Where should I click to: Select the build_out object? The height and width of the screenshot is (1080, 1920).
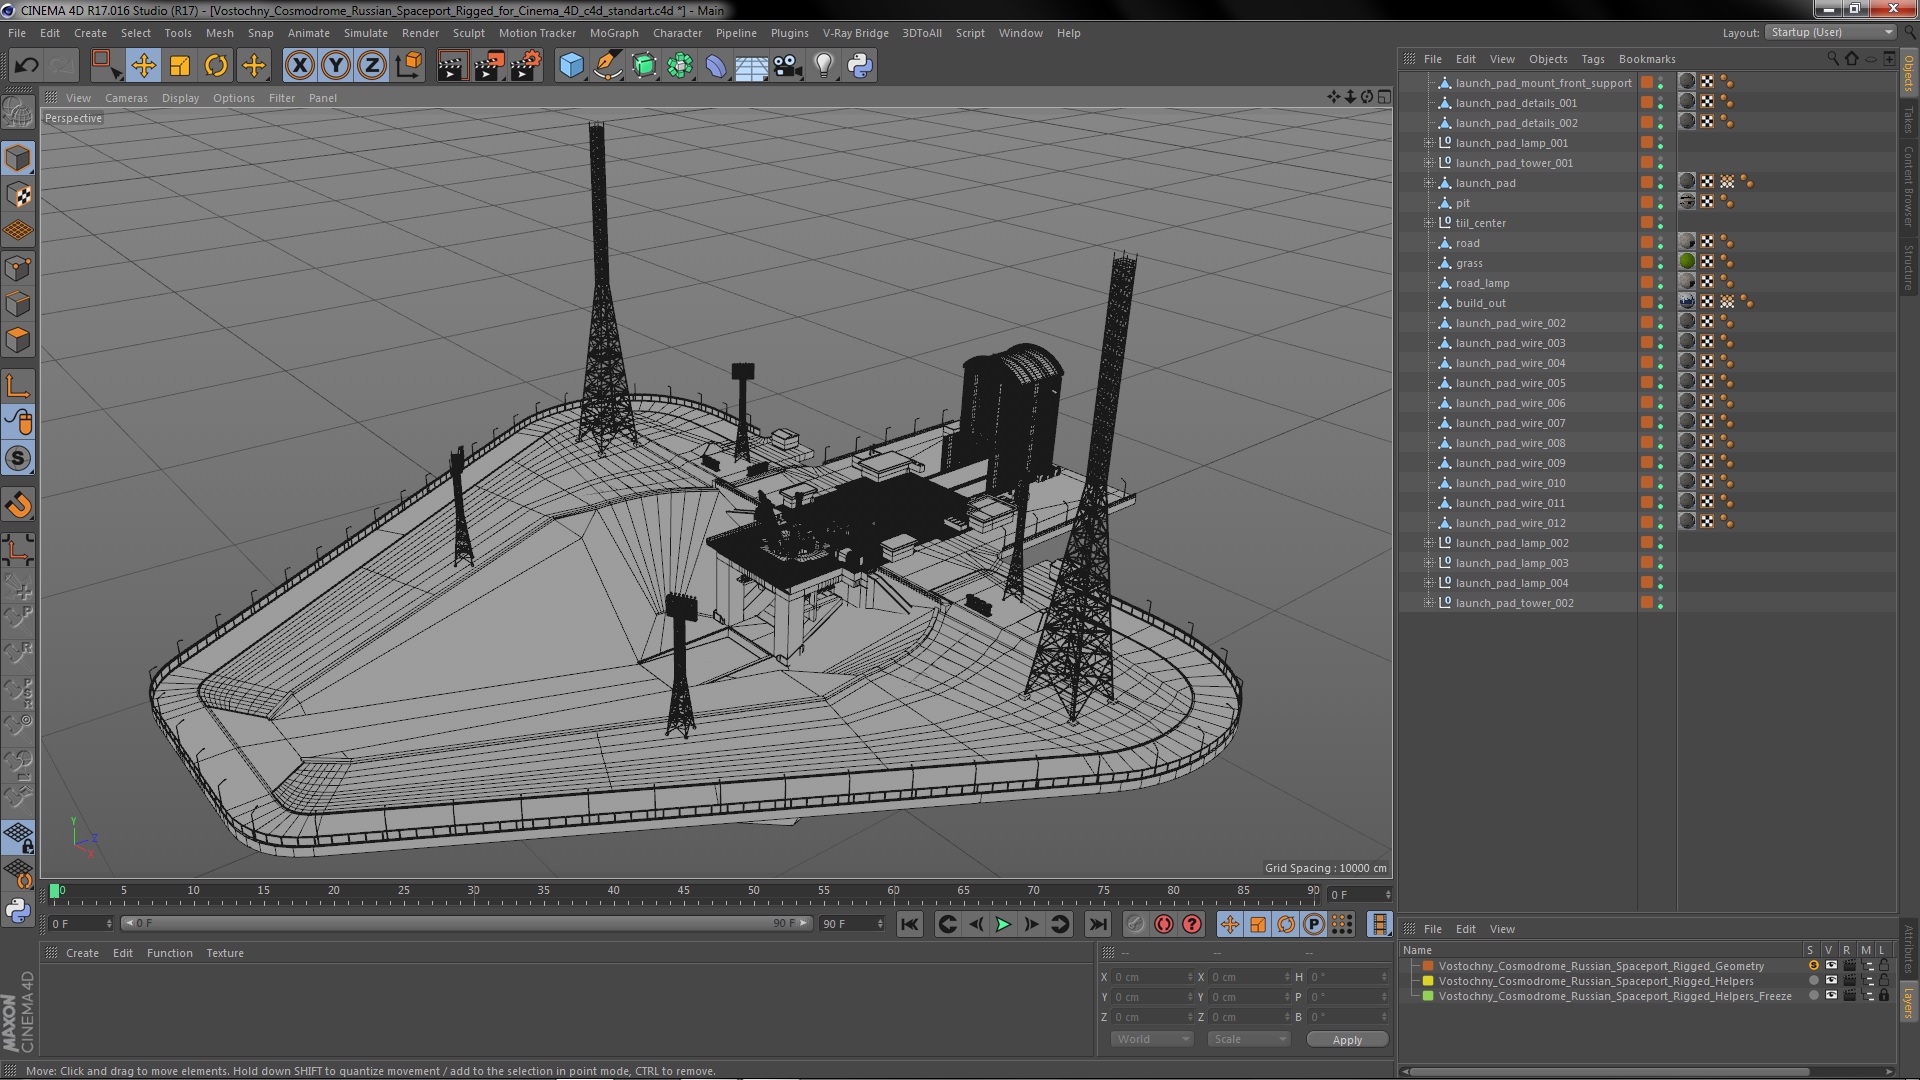1480,303
